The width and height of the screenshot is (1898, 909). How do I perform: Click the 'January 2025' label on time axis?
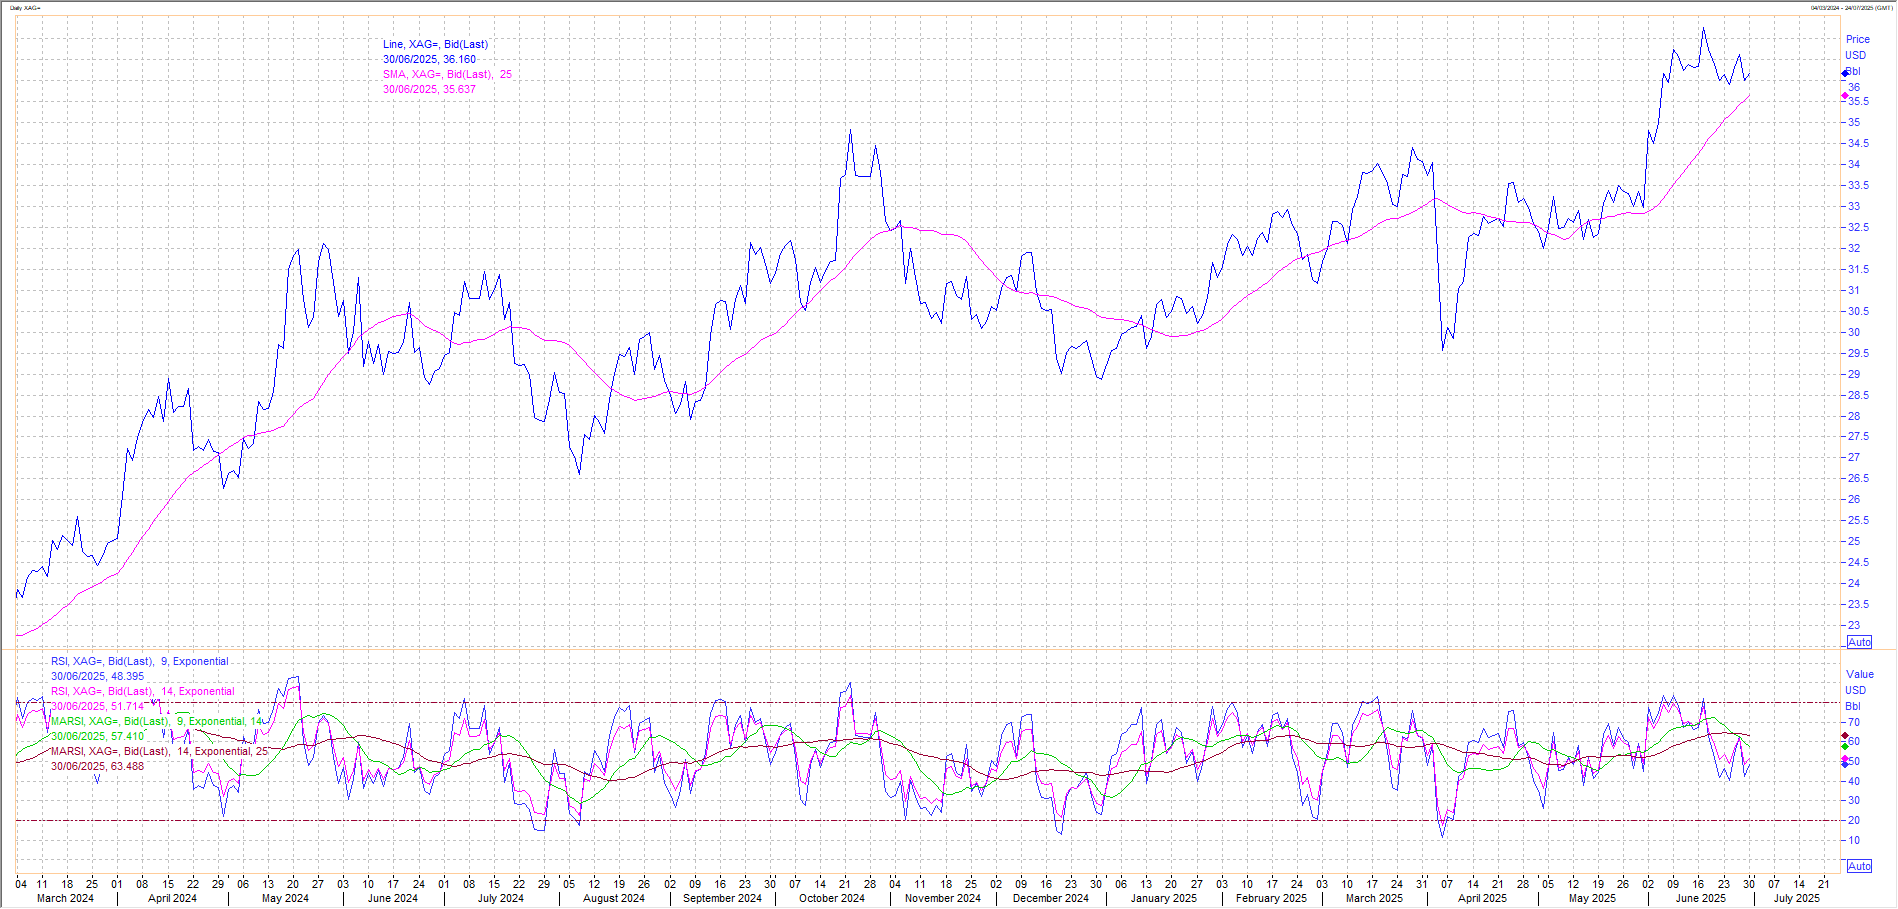[1163, 898]
